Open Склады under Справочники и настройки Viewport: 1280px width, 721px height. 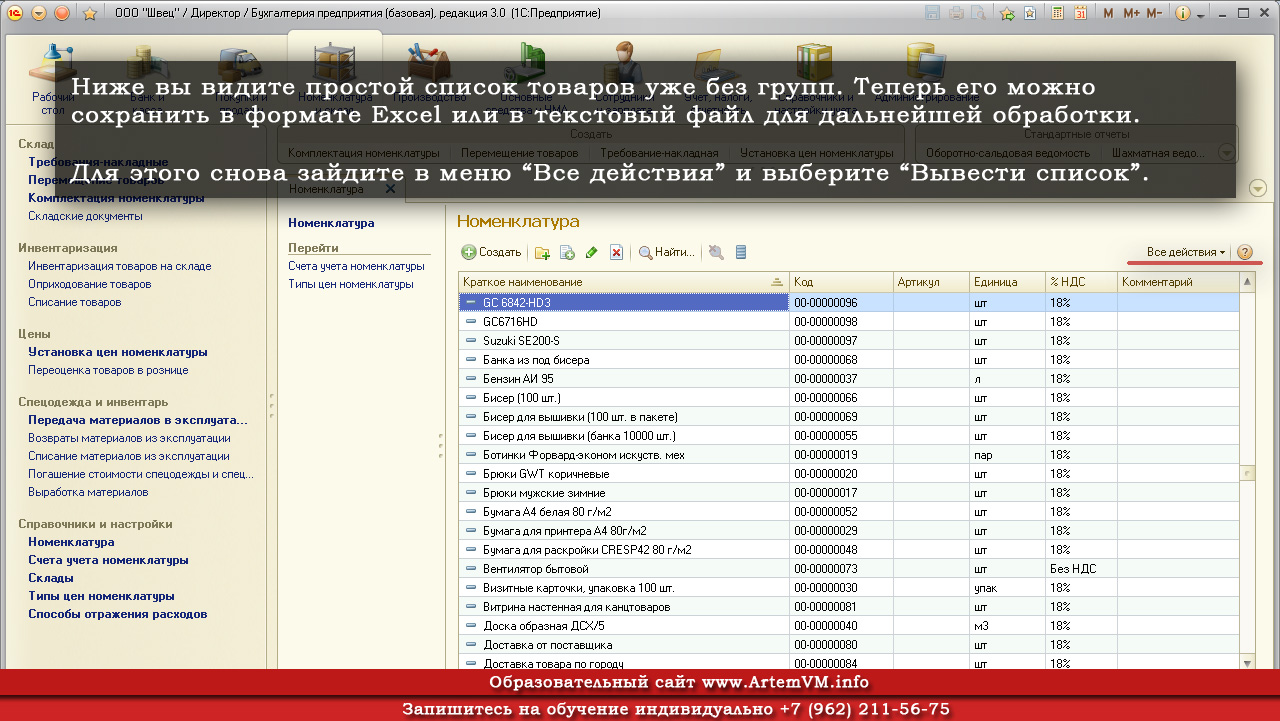pos(51,578)
